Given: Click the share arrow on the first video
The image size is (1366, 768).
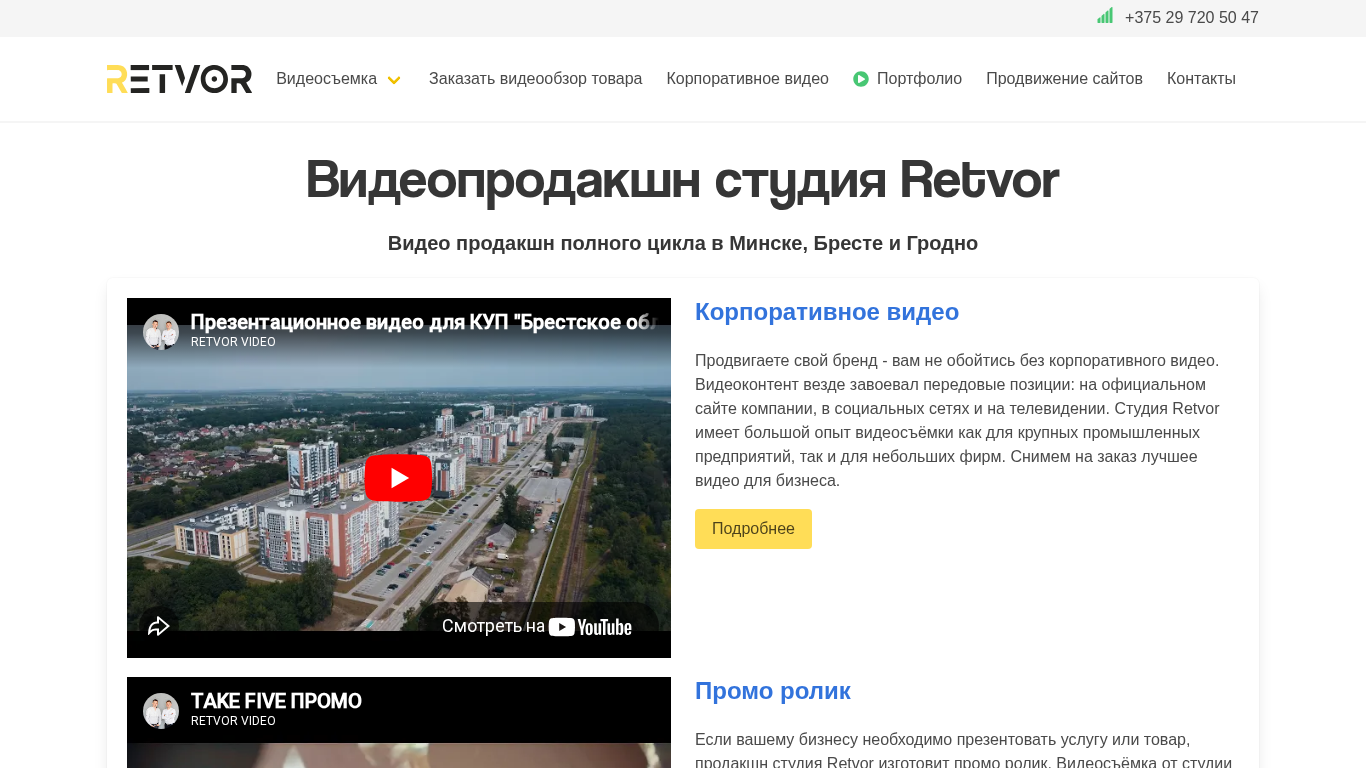Looking at the screenshot, I should click(x=159, y=626).
